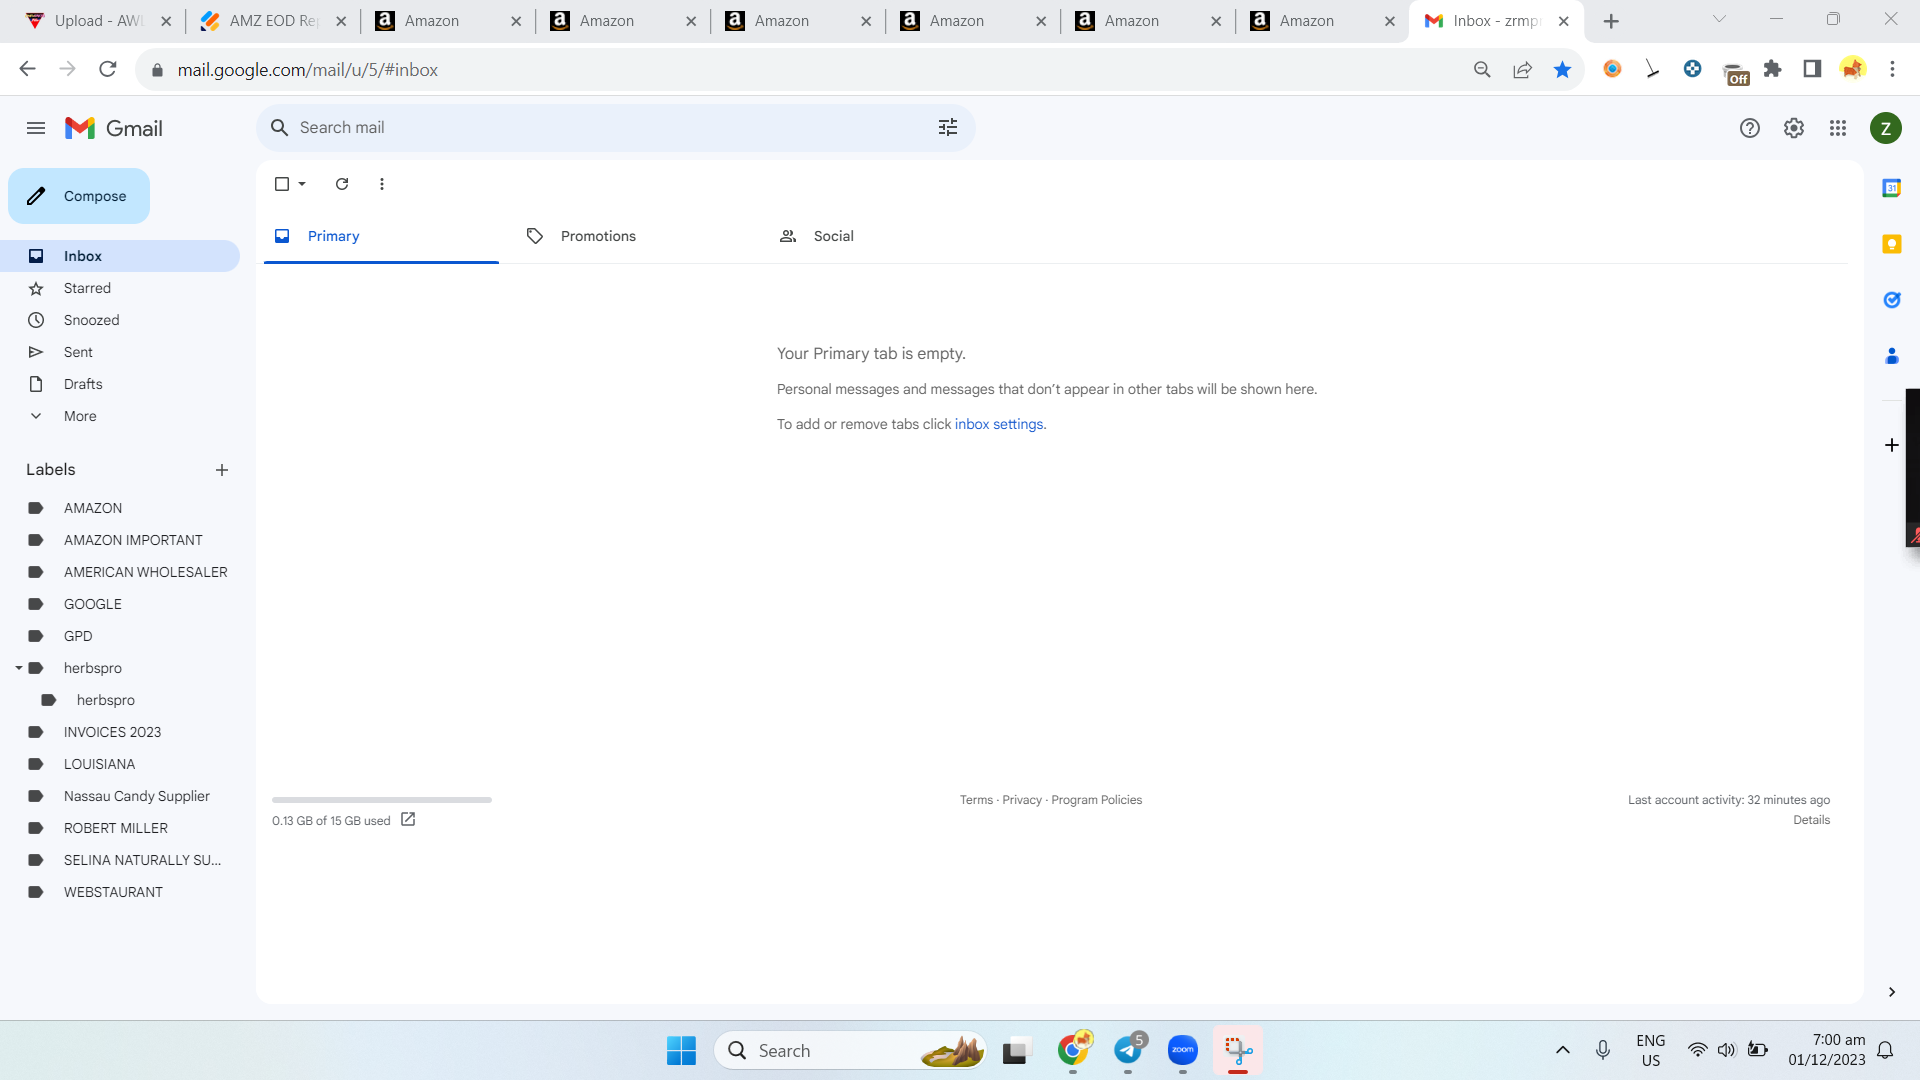Viewport: 1920px width, 1080px height.
Task: Toggle the select all checkbox
Action: pos(282,184)
